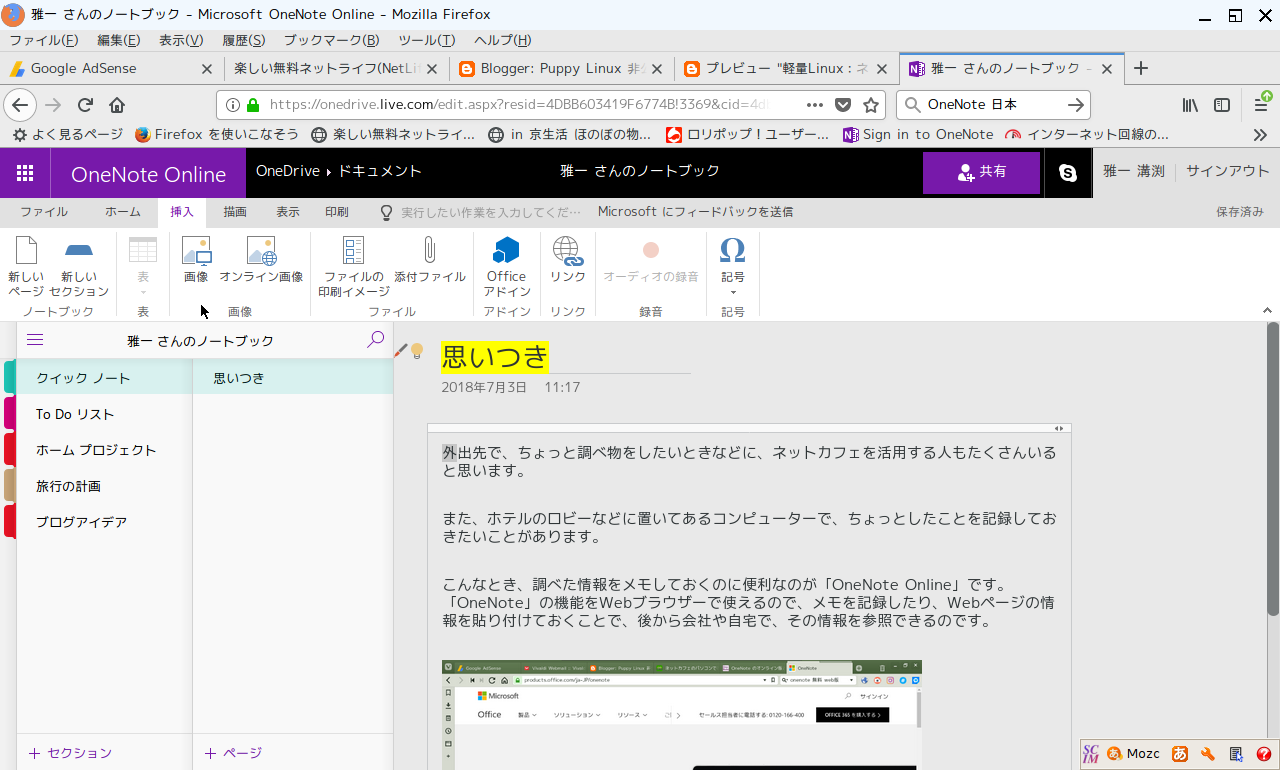Select クイック ノート section
Viewport: 1280px width, 770px height.
coord(104,378)
